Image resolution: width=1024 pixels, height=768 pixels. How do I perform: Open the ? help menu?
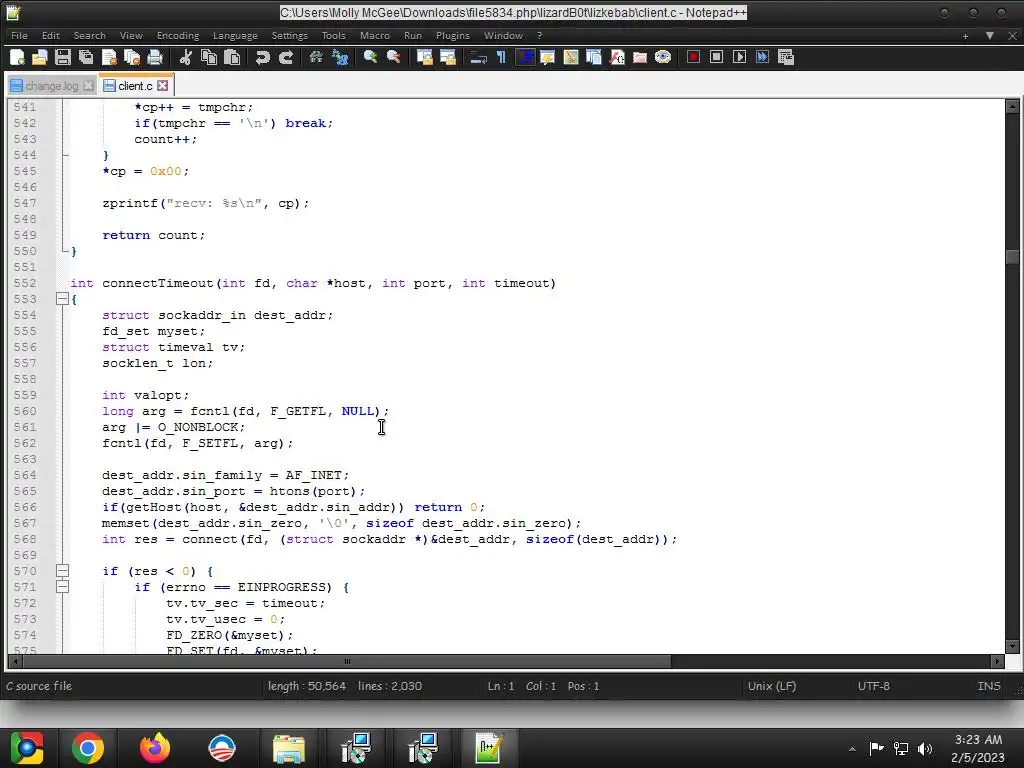point(539,35)
